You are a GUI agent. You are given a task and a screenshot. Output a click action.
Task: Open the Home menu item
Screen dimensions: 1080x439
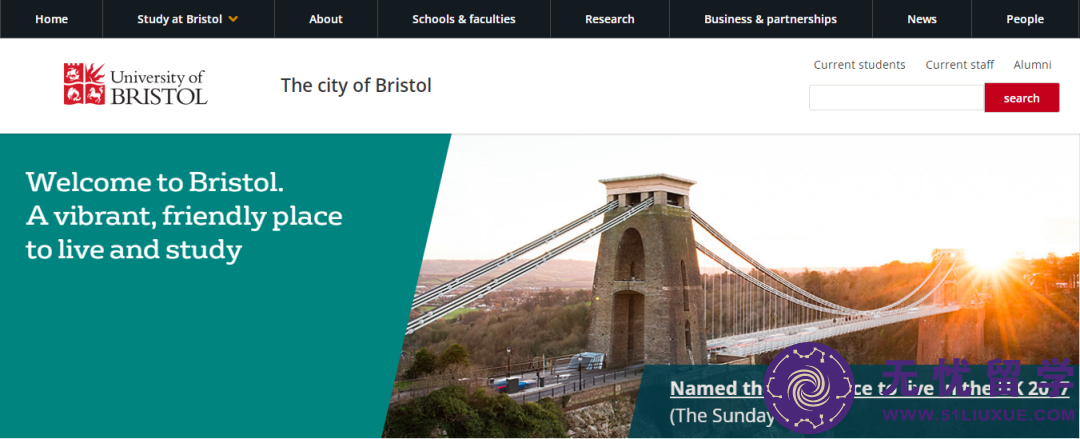tap(52, 19)
